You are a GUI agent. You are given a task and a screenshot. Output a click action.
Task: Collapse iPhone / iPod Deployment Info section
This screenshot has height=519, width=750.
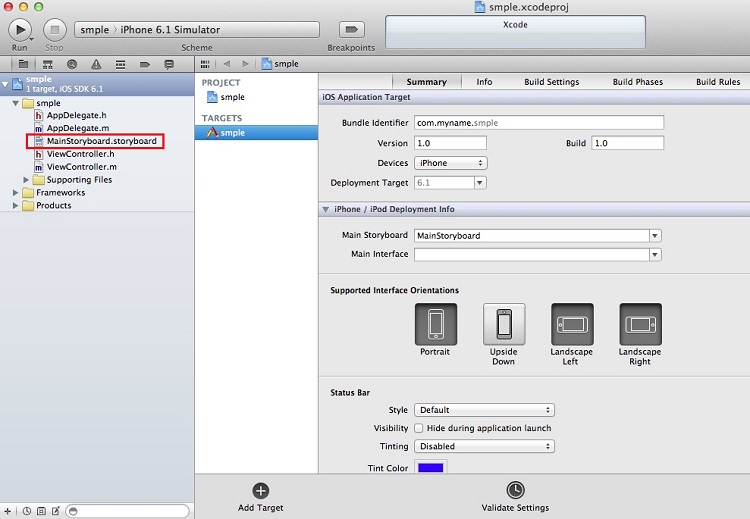point(326,209)
